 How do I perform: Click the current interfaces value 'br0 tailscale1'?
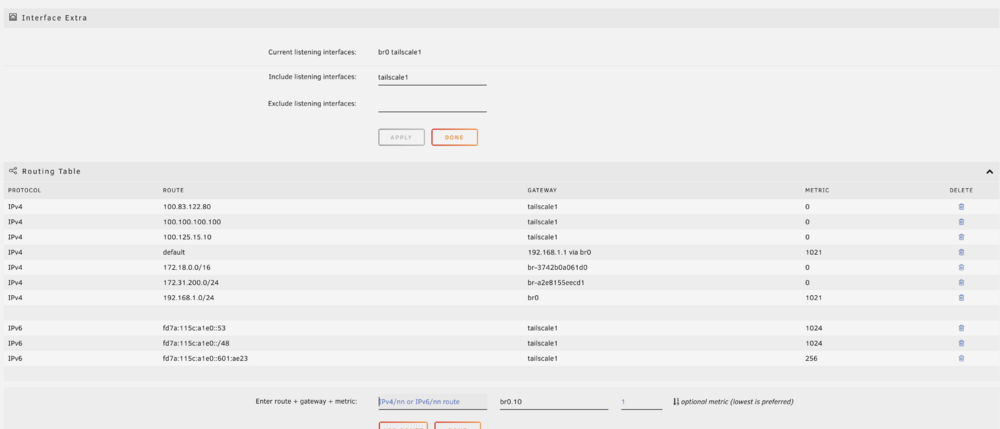[x=400, y=52]
